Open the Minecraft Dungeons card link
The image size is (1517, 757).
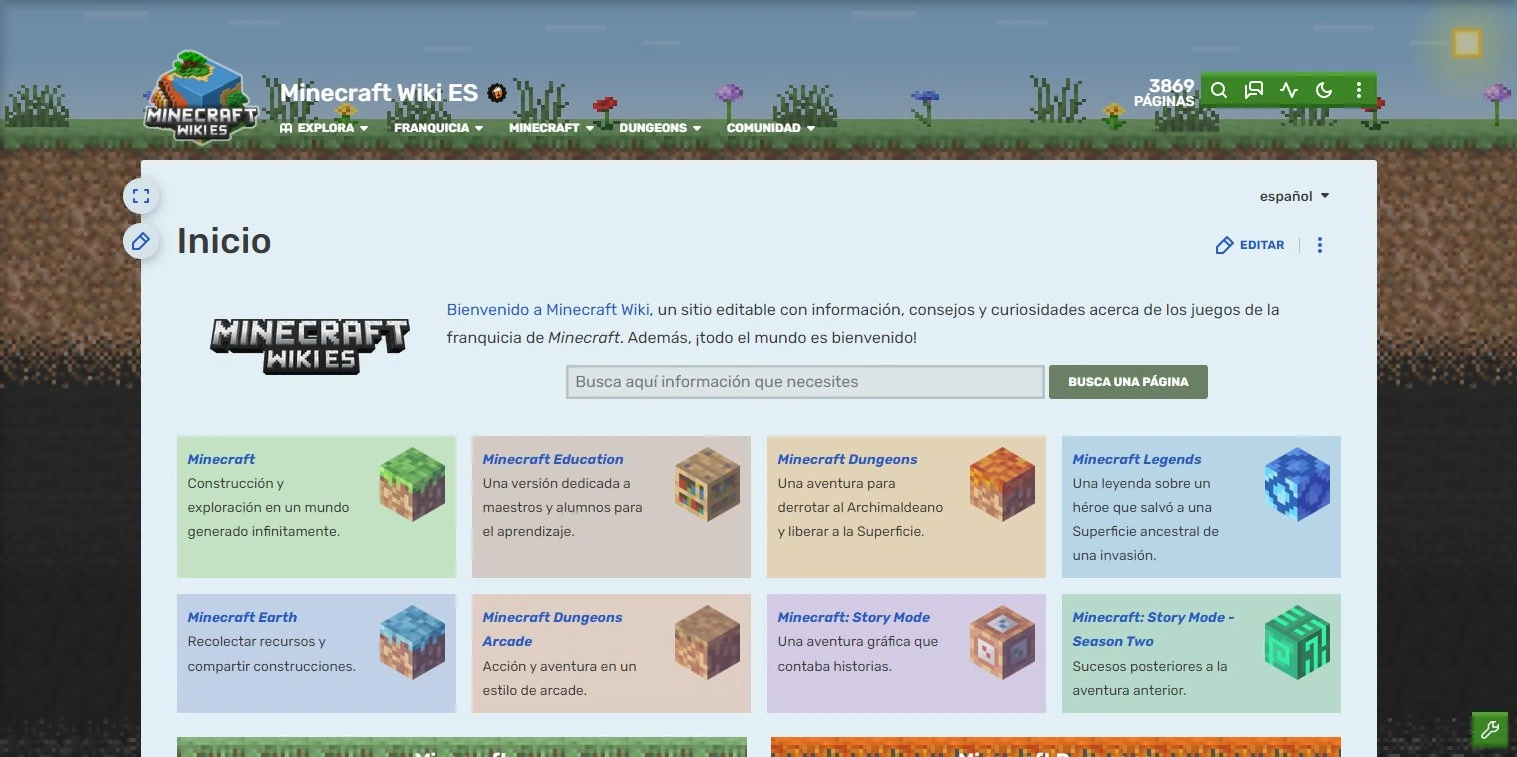point(847,459)
